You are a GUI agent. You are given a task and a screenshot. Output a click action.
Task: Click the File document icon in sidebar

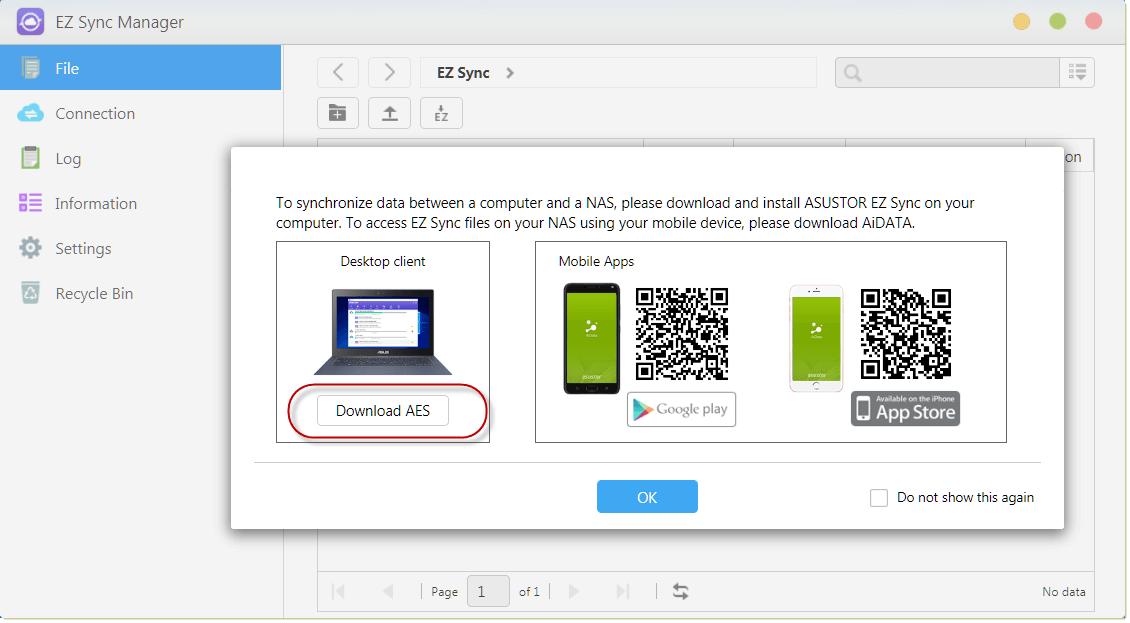pyautogui.click(x=30, y=68)
